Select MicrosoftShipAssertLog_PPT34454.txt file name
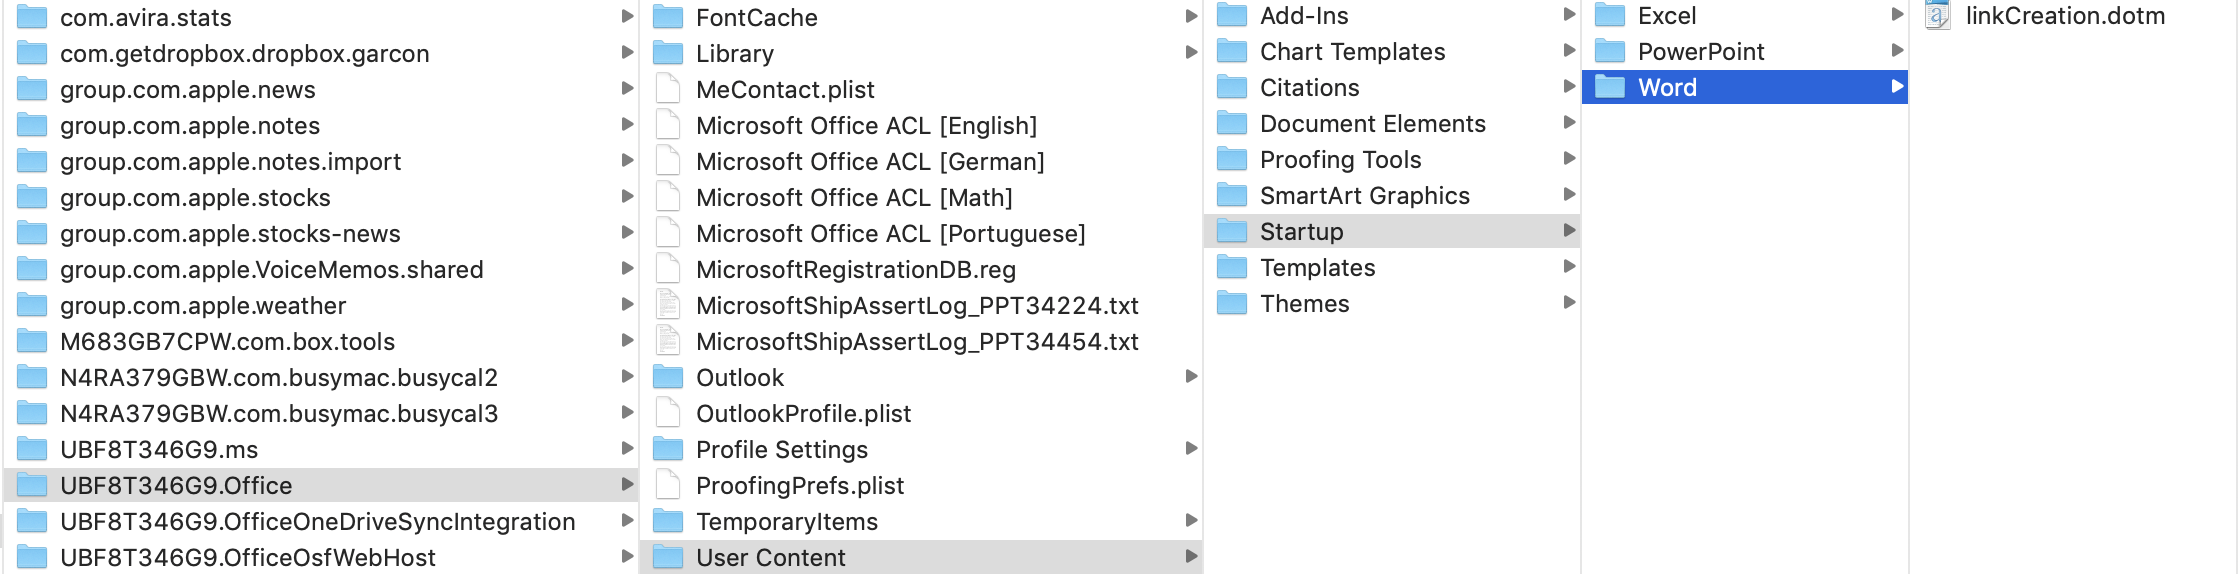2238x574 pixels. tap(917, 341)
